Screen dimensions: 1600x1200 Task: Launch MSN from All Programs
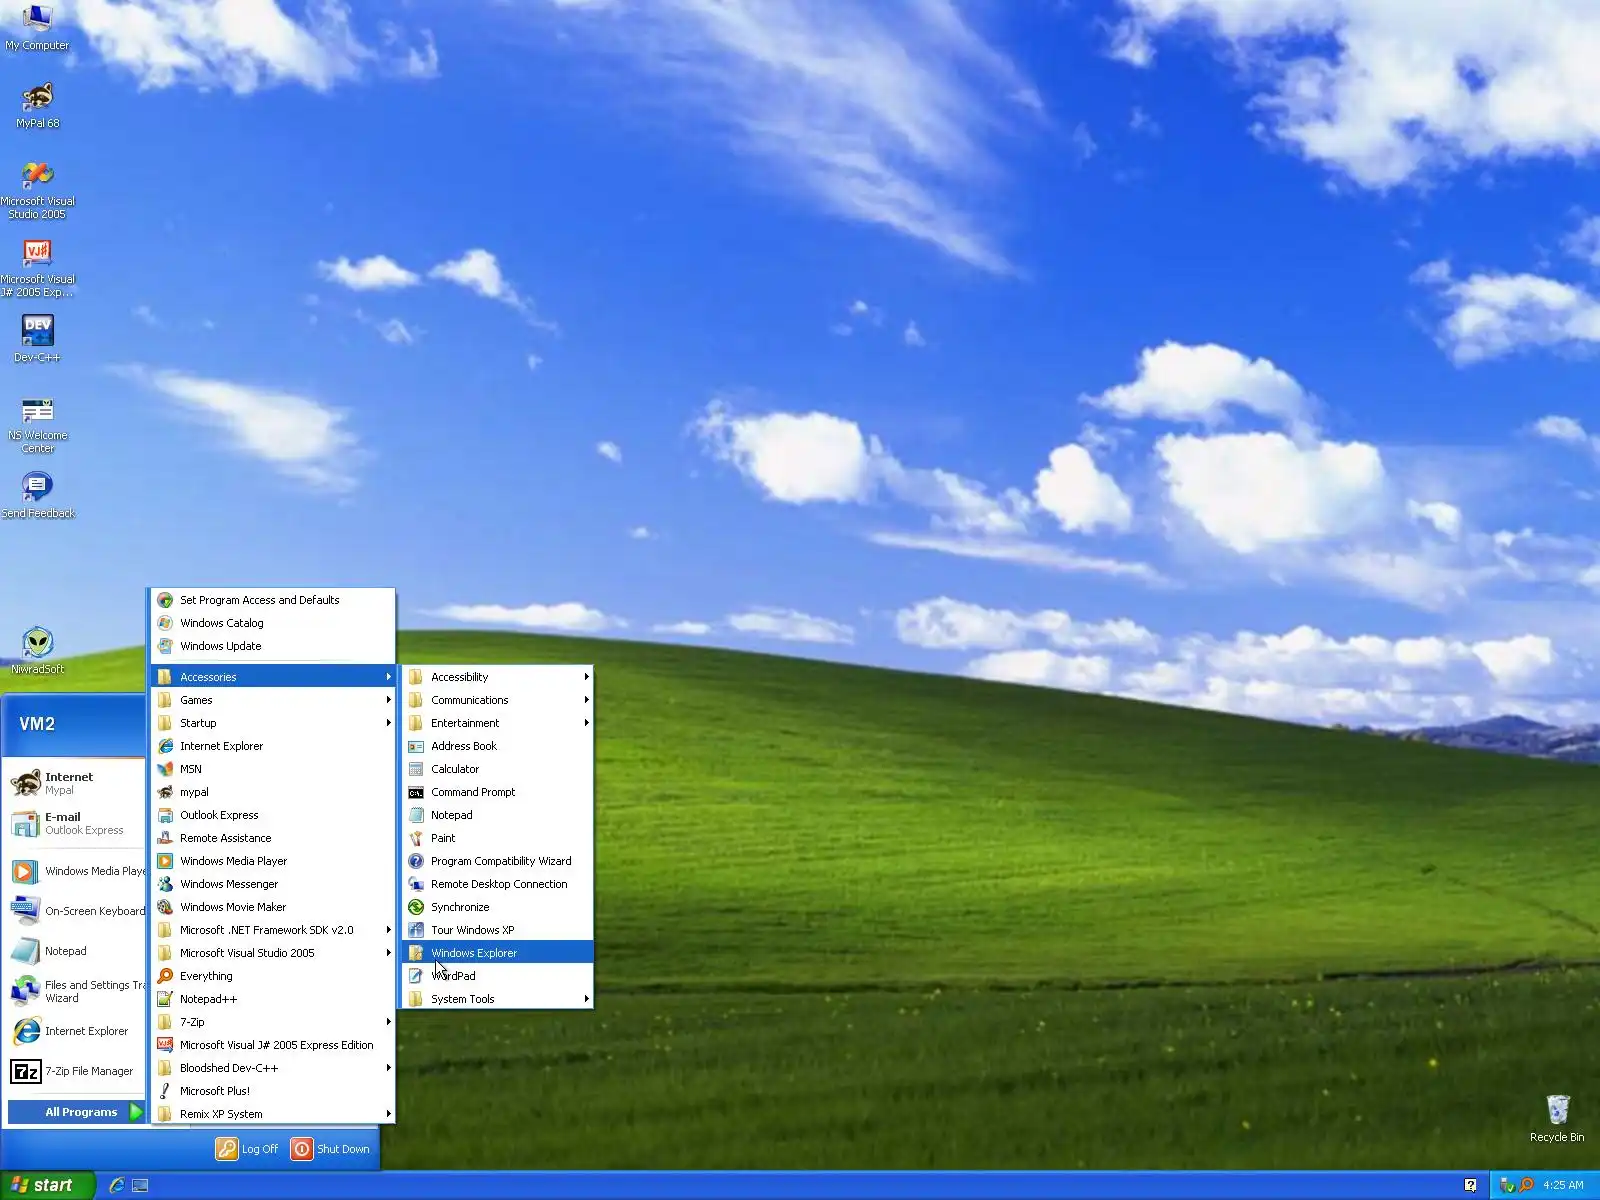[272, 769]
